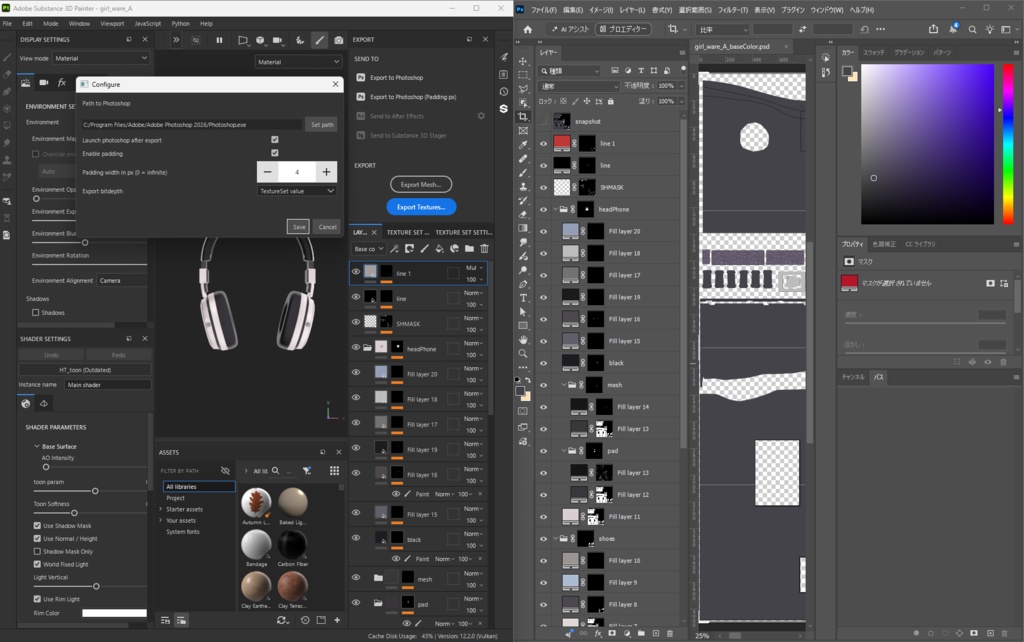Click the search magnifier in Assets panel
Image resolution: width=1024 pixels, height=642 pixels.
[276, 470]
